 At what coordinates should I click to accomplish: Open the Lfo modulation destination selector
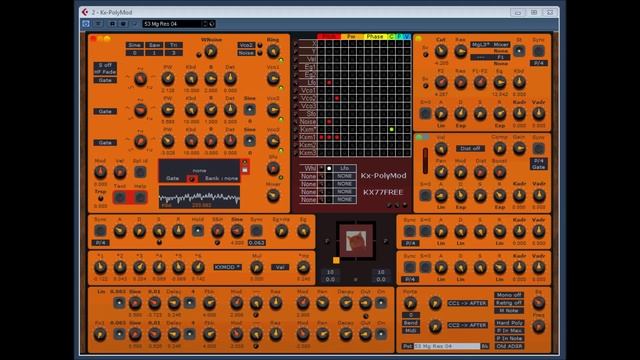[x=344, y=168]
